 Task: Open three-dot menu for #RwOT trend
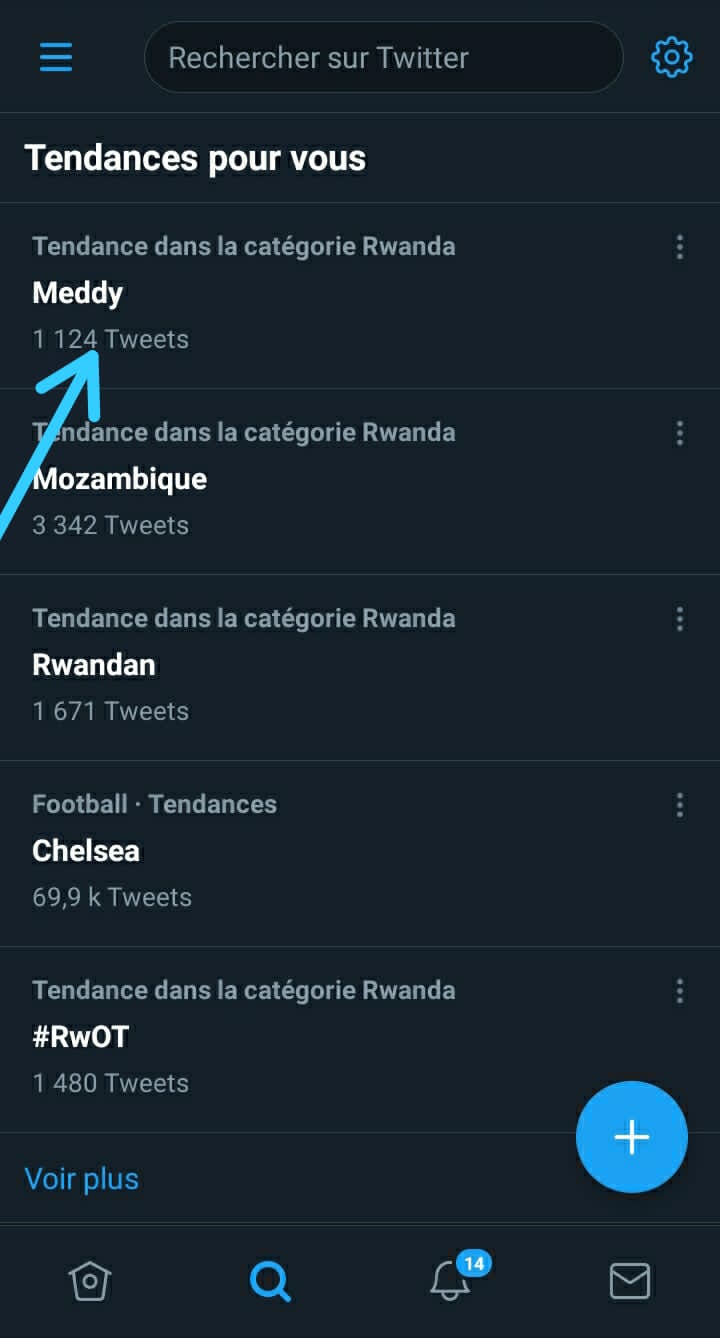coord(680,991)
